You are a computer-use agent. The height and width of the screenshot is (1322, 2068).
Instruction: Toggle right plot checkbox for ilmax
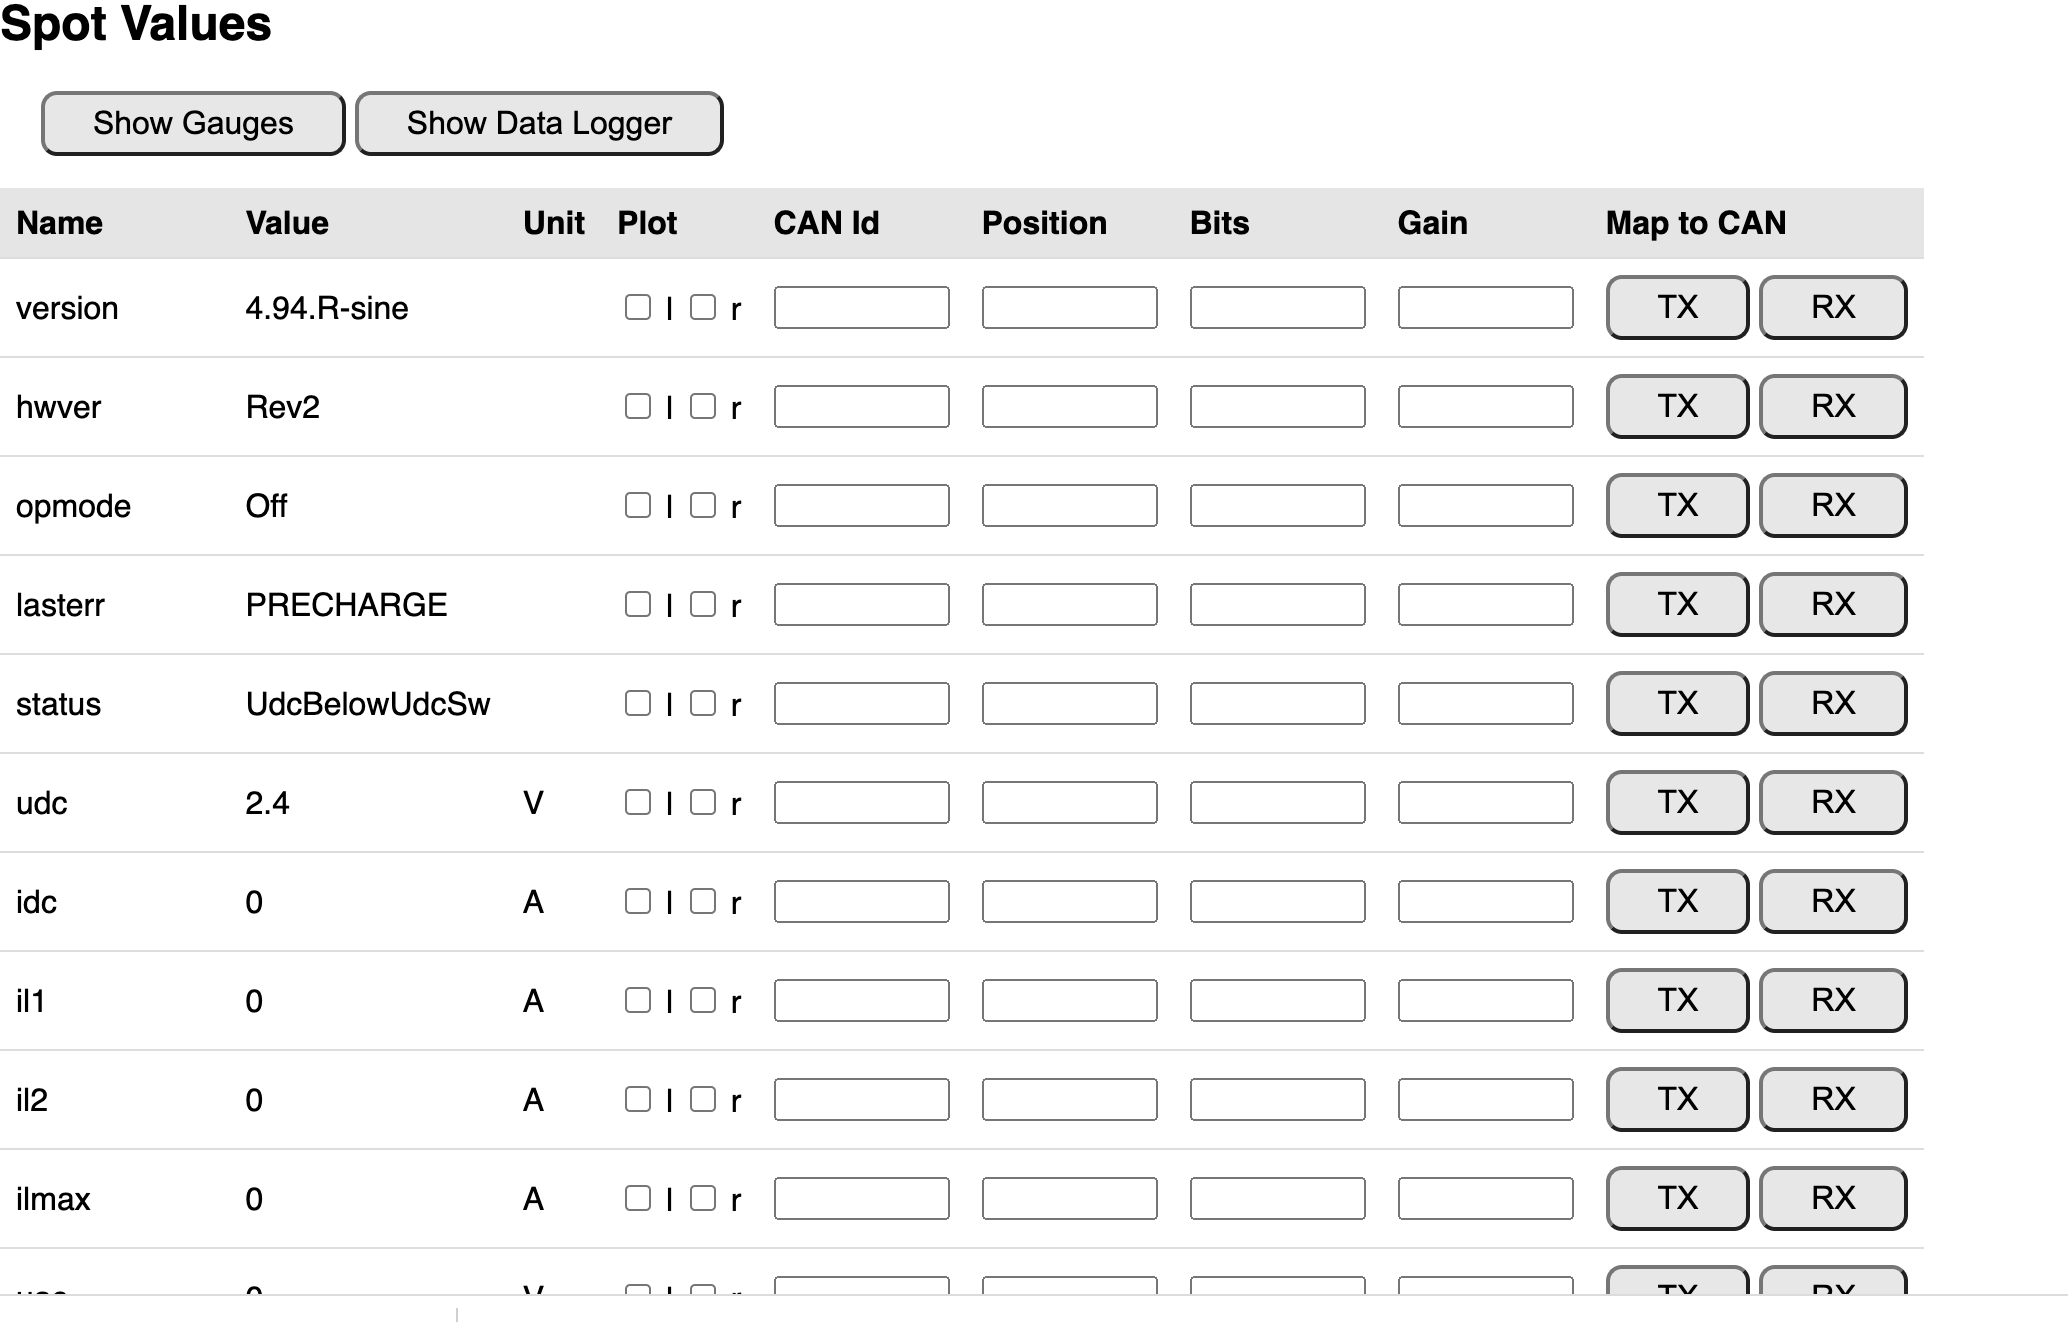pyautogui.click(x=703, y=1198)
